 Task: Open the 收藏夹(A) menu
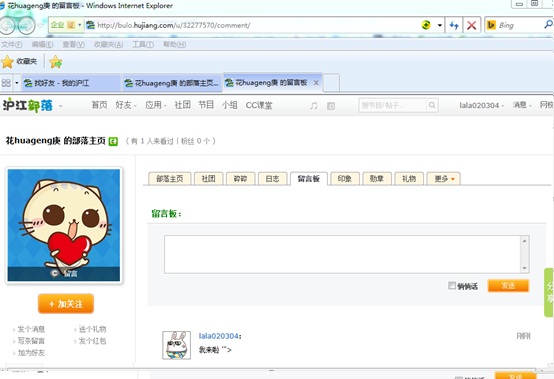pos(108,45)
